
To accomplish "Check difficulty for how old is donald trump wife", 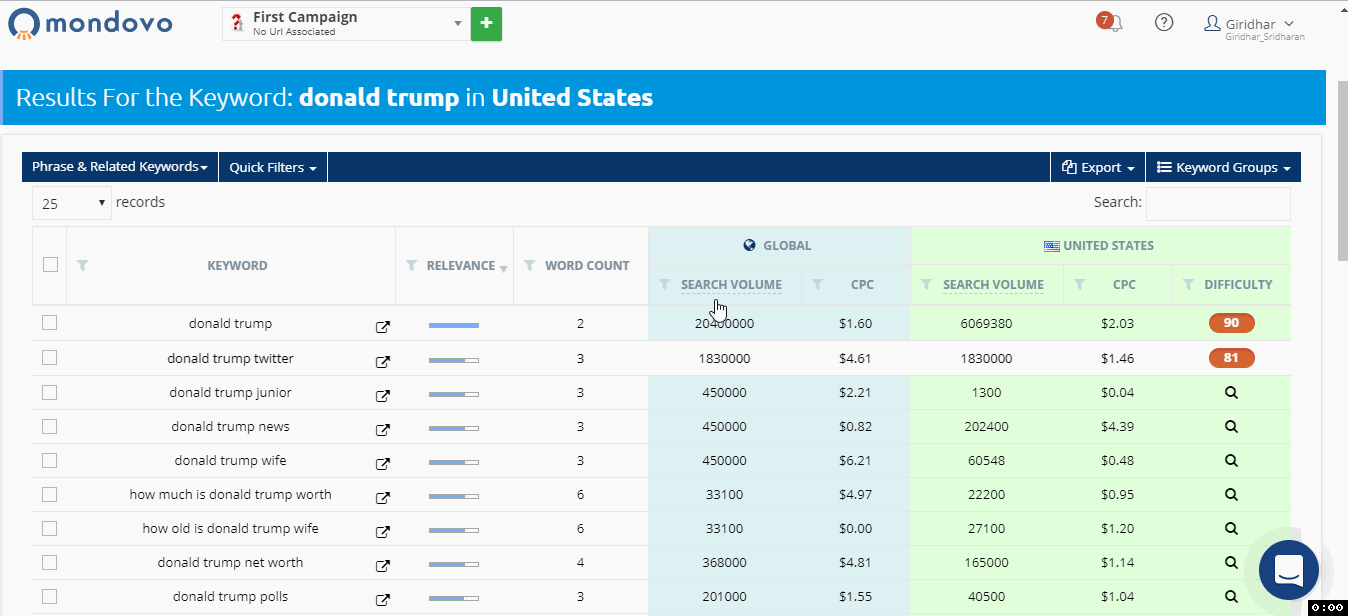I will (1231, 529).
